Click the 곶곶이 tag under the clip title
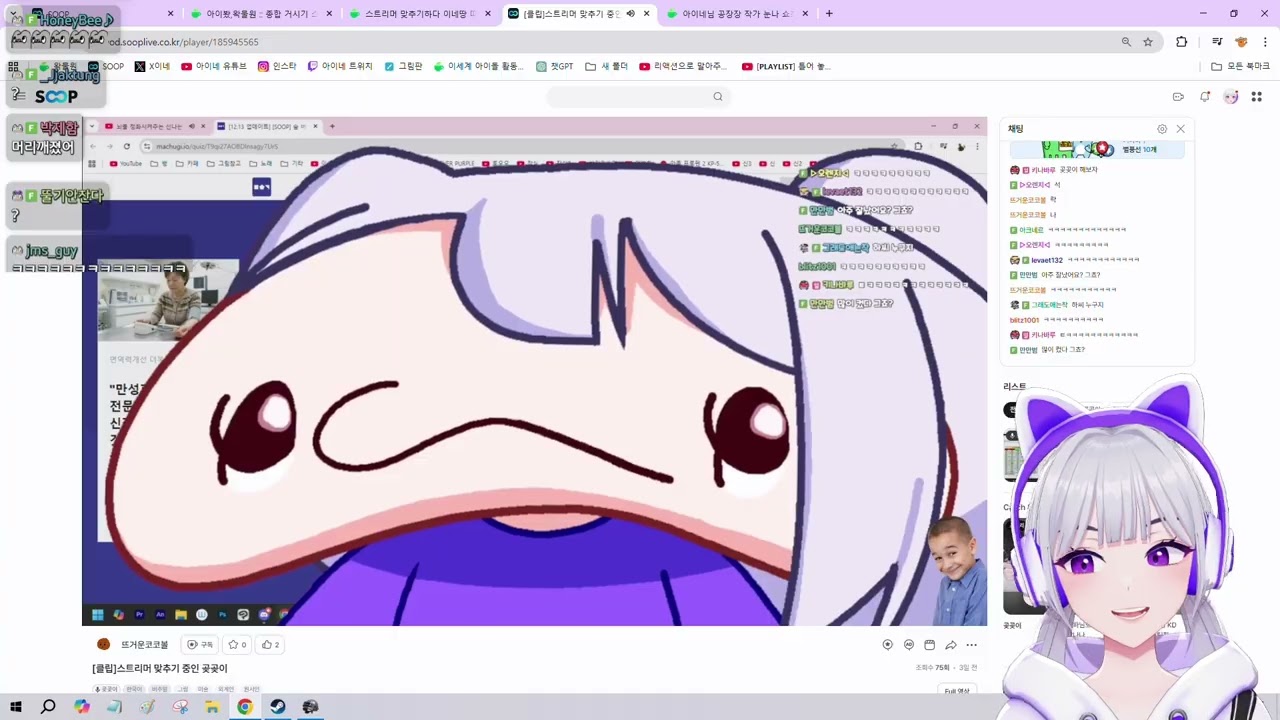 106,689
